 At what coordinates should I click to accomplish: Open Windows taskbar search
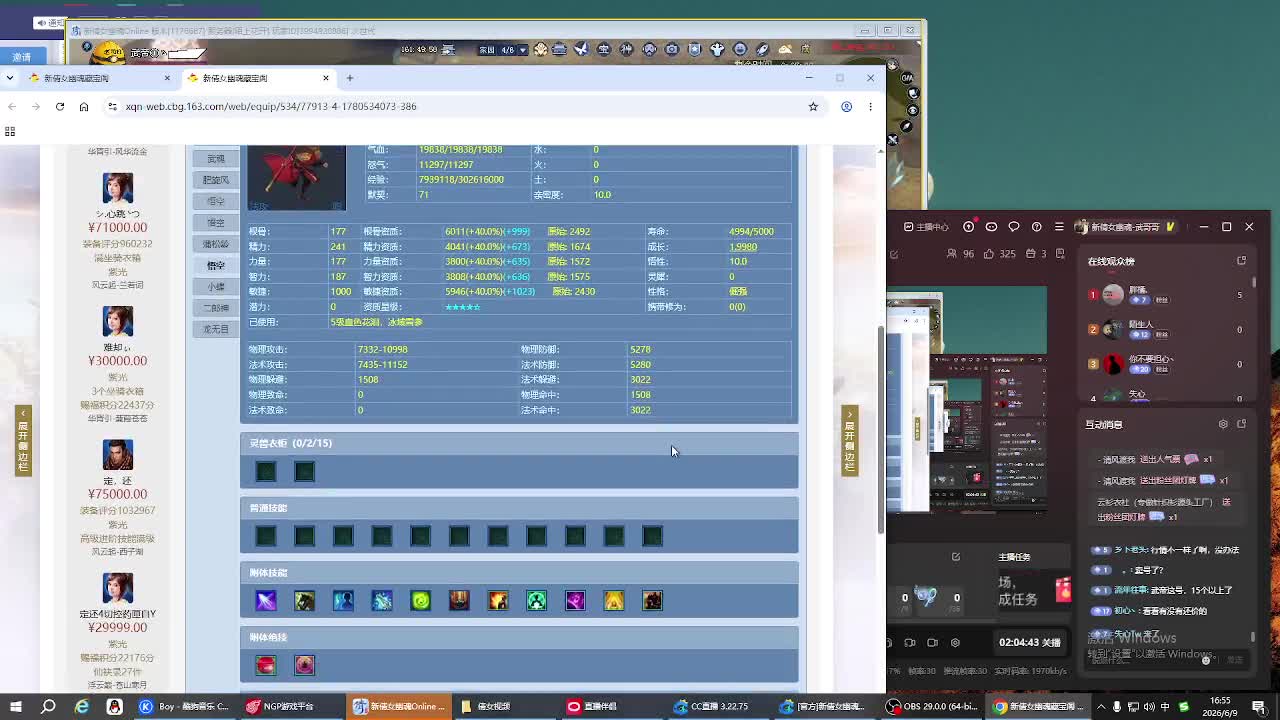48,706
